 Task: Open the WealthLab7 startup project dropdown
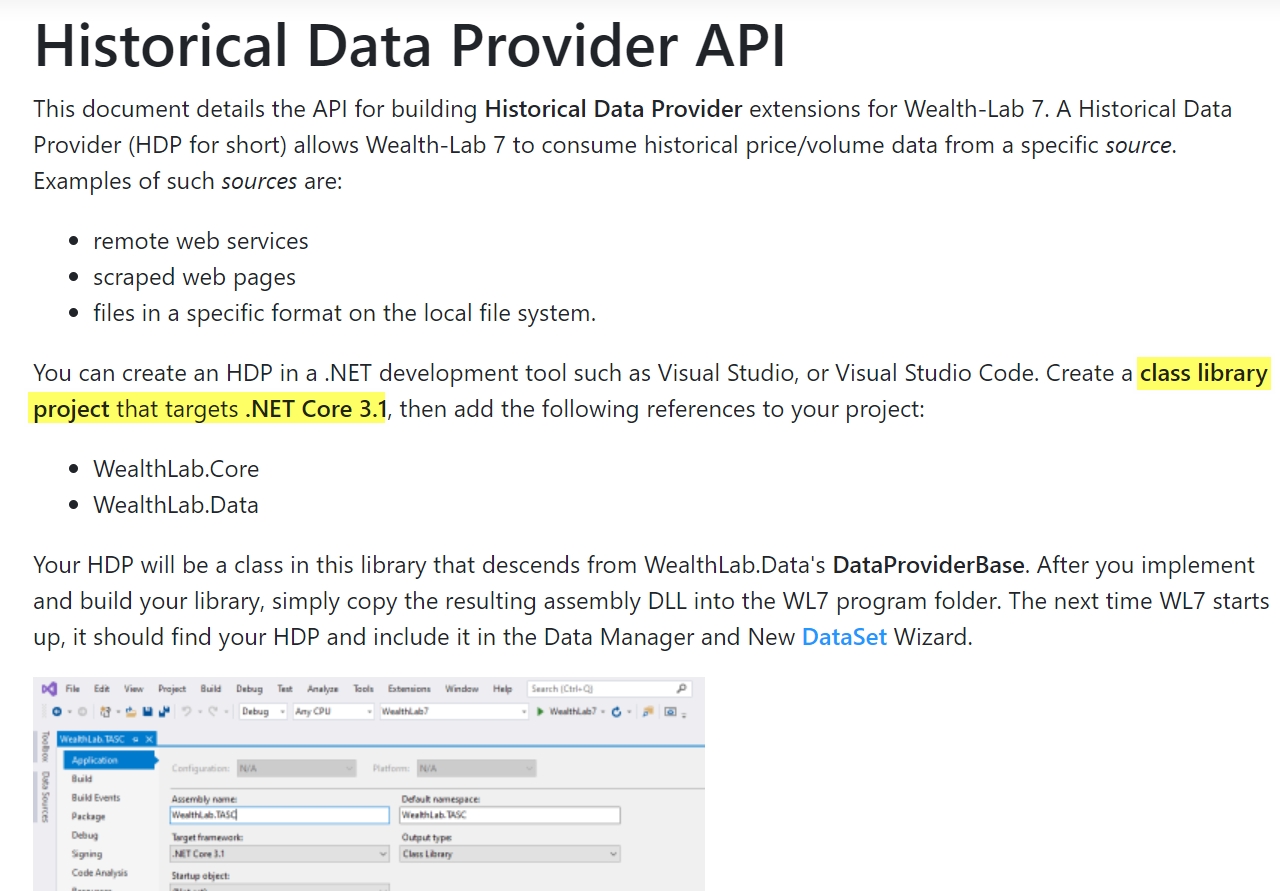[454, 712]
